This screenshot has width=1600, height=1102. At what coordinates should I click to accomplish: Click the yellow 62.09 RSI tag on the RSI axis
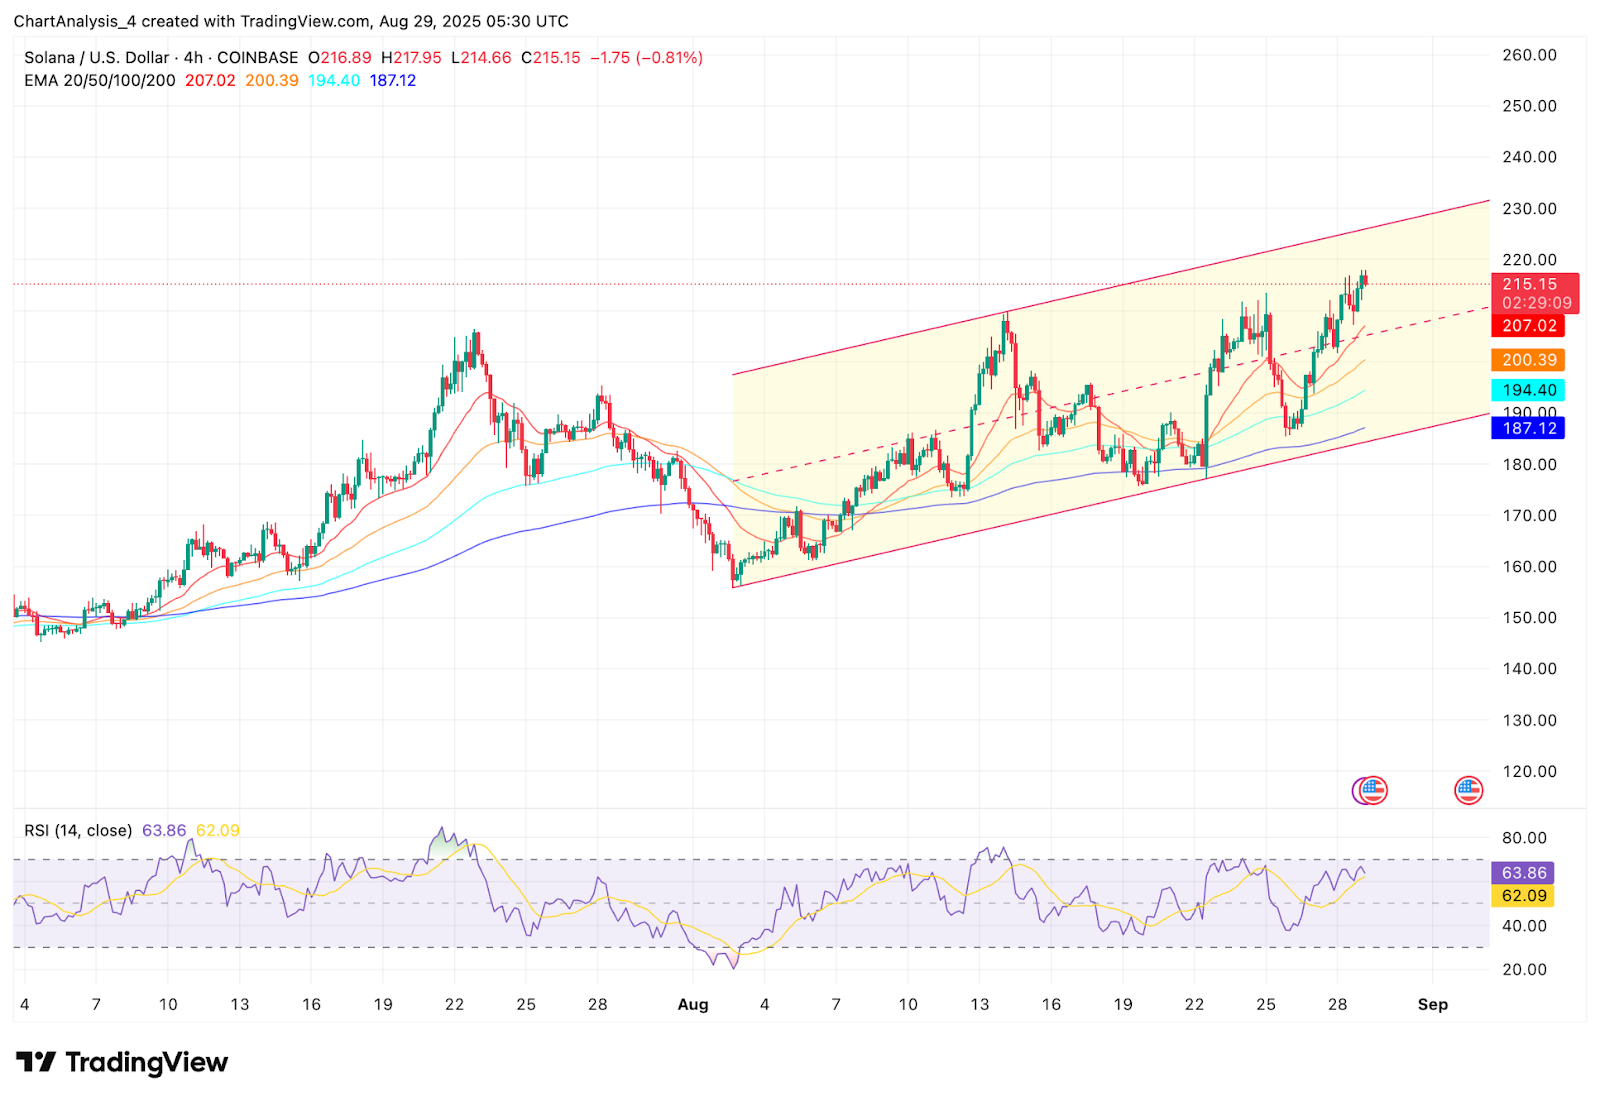(1523, 896)
